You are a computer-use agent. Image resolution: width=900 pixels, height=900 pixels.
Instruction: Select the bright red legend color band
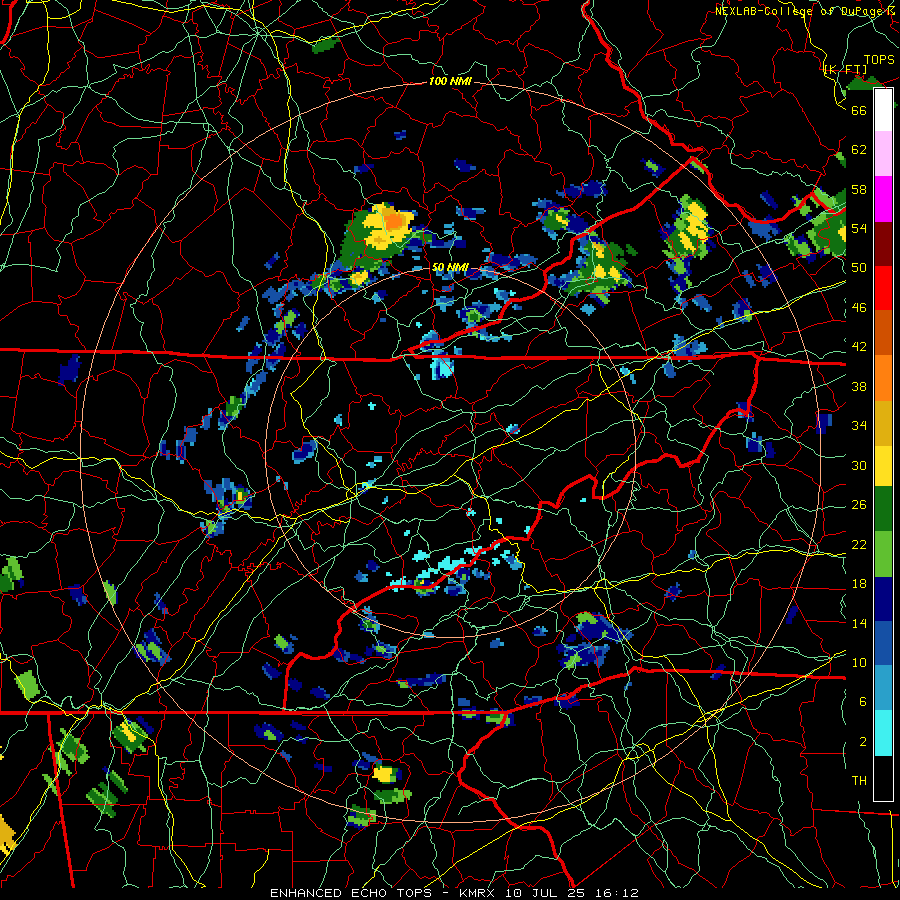(x=883, y=288)
